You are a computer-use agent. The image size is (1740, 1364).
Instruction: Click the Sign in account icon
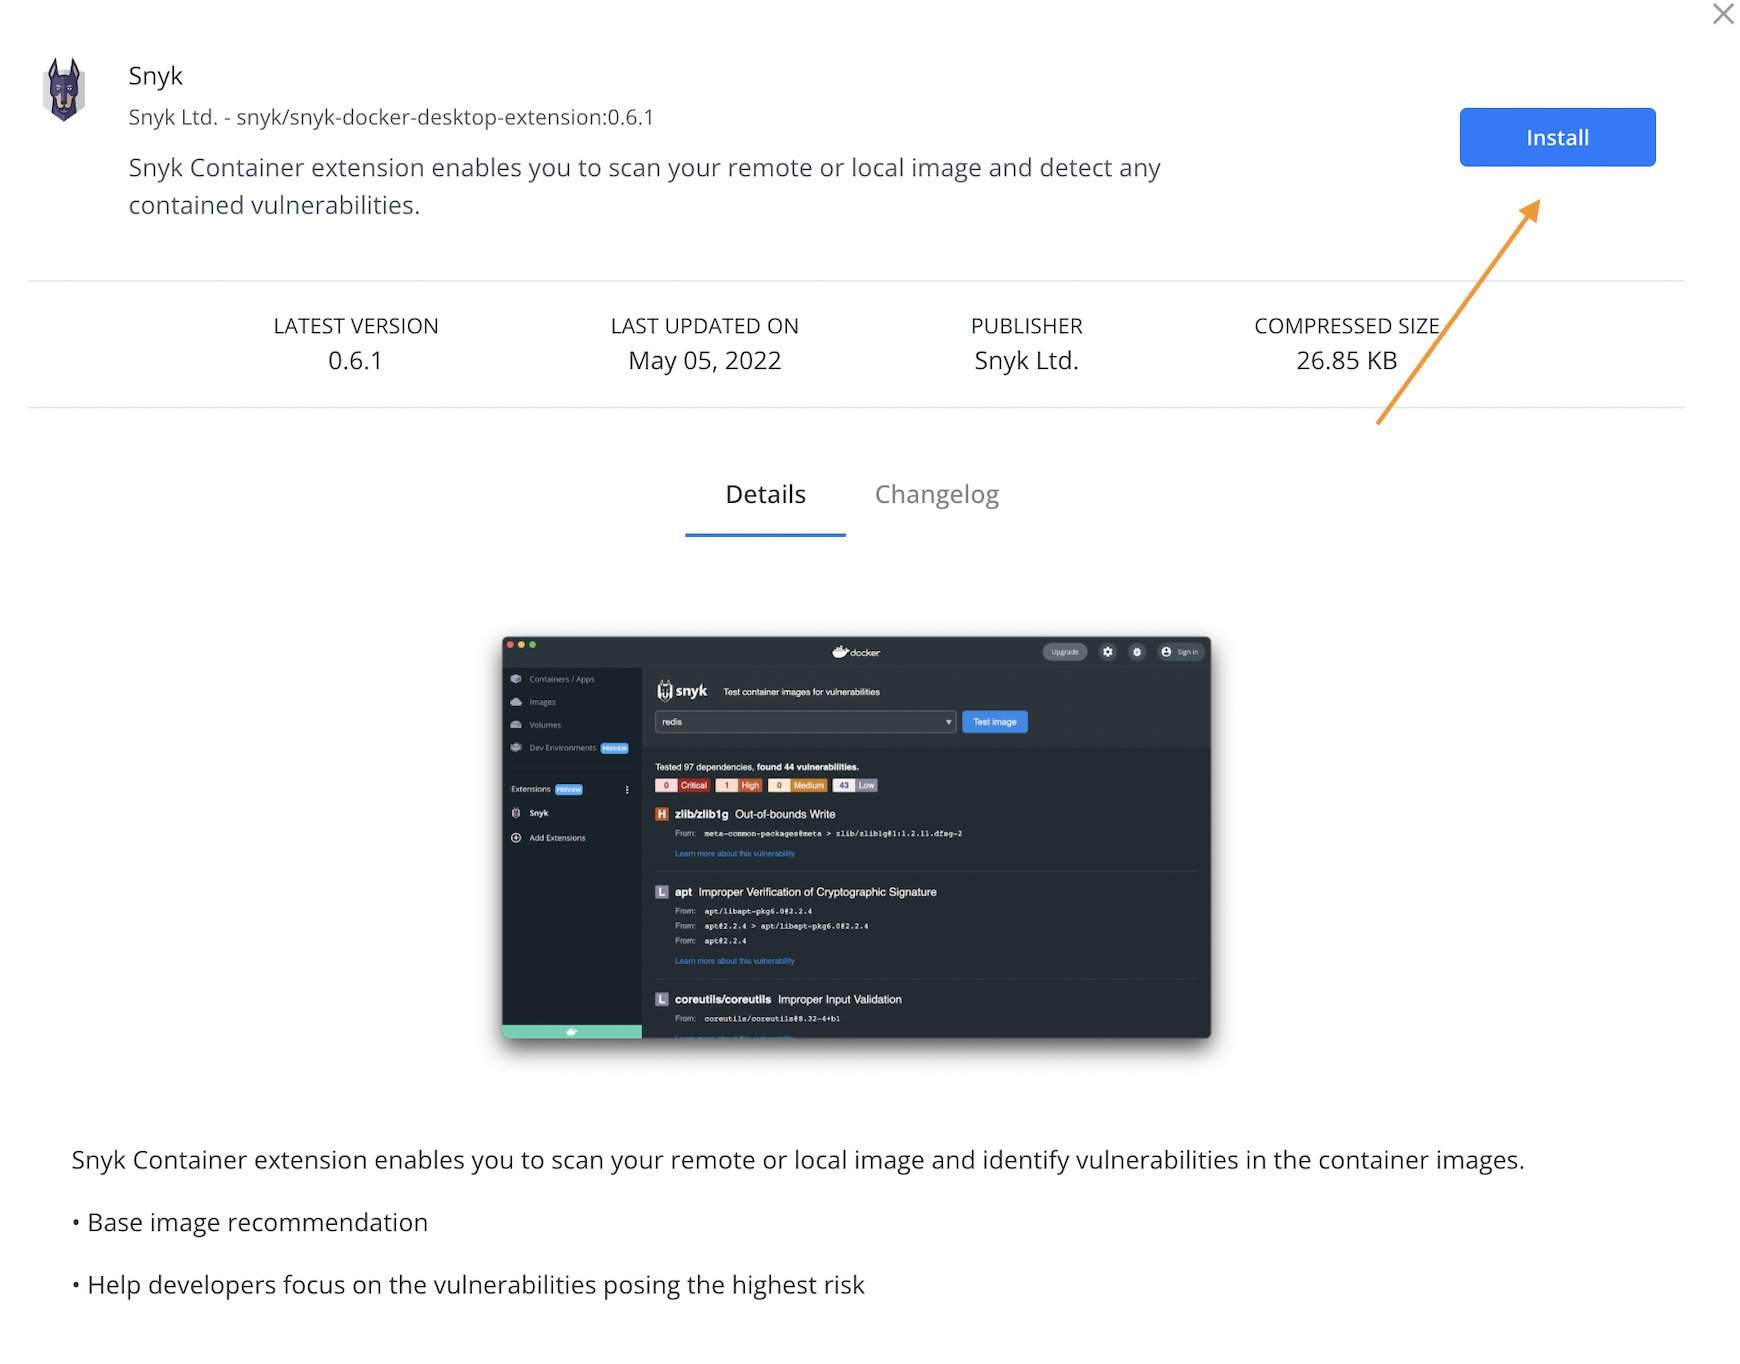pyautogui.click(x=1166, y=652)
